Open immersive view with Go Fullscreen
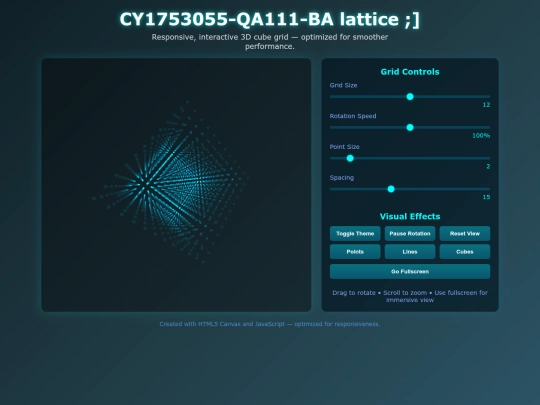Screen dimensions: 540x405 (410, 271)
